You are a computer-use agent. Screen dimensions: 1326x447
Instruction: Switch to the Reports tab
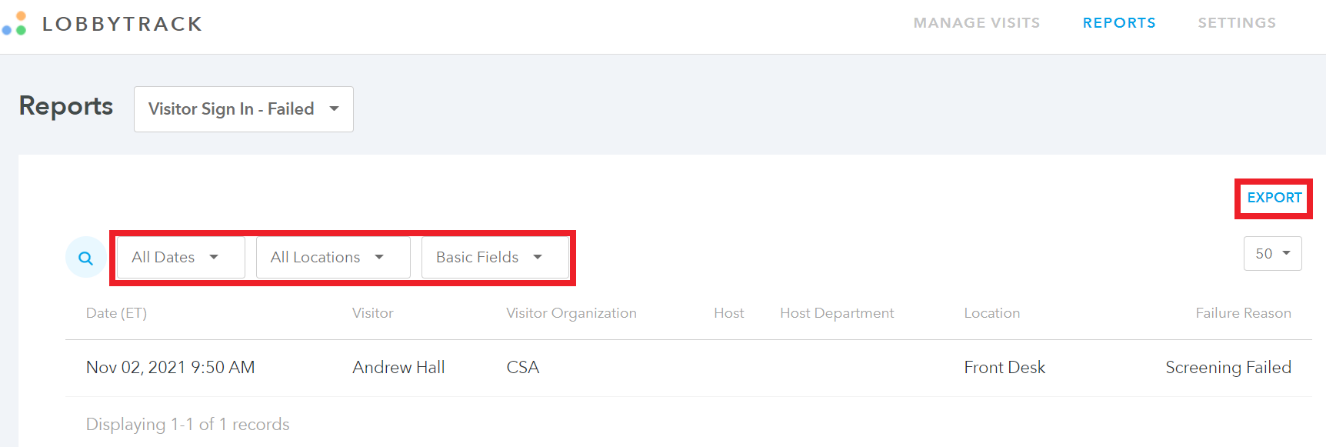pos(1119,23)
